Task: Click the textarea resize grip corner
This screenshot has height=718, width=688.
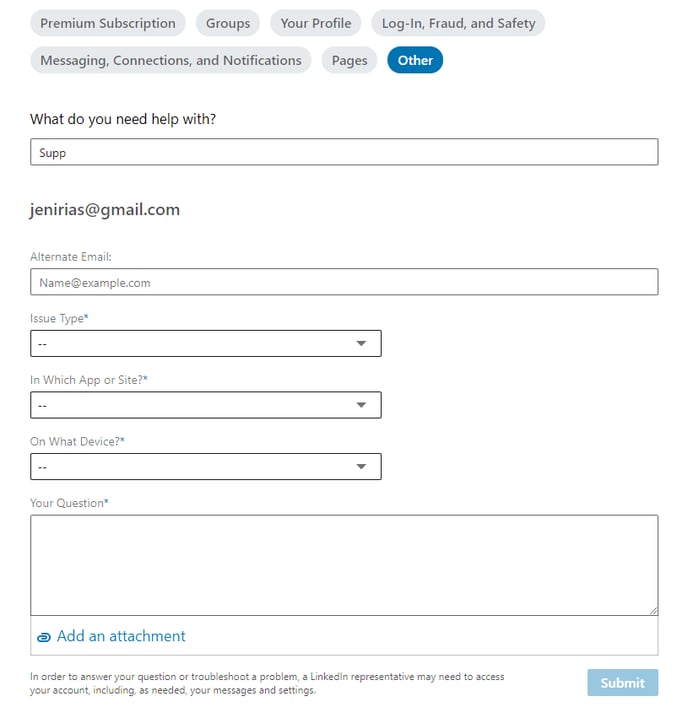Action: click(x=654, y=611)
